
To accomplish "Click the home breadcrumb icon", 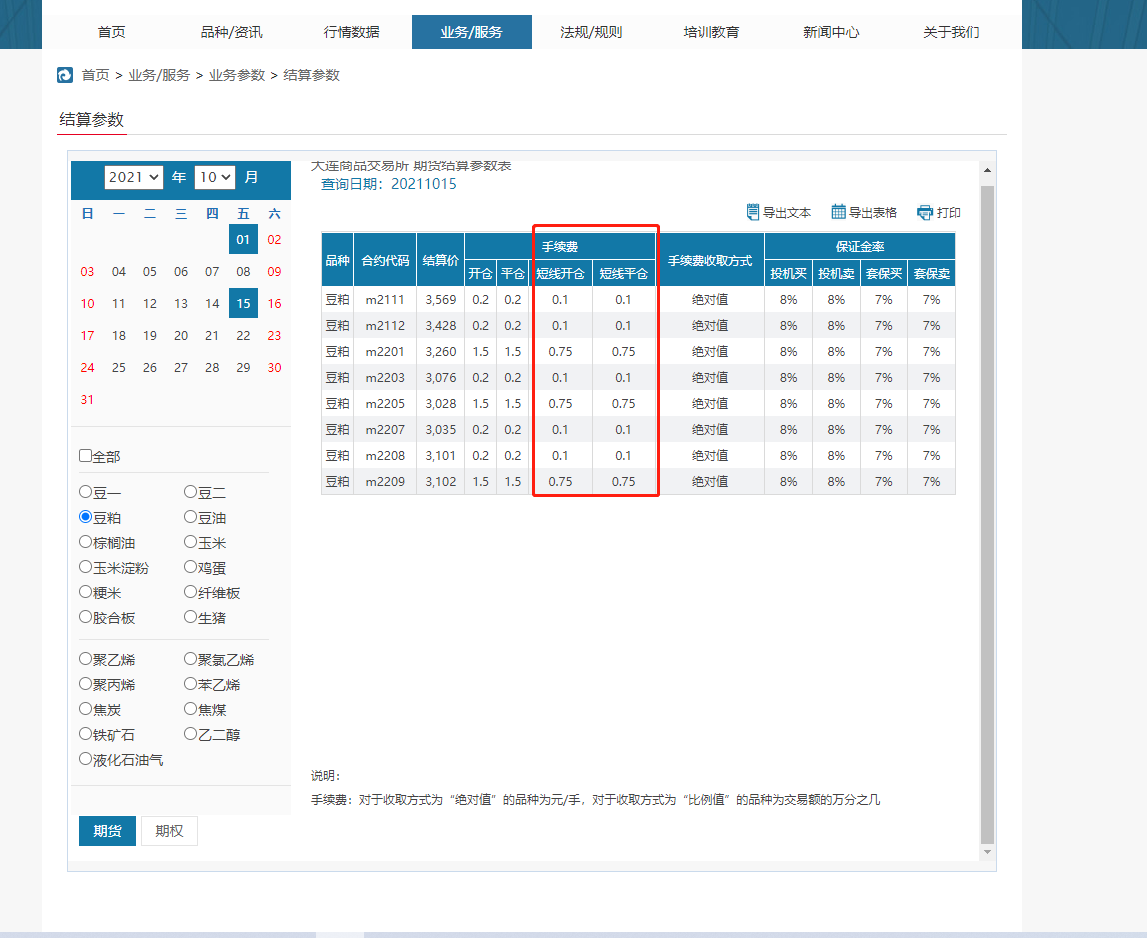I will 65,75.
